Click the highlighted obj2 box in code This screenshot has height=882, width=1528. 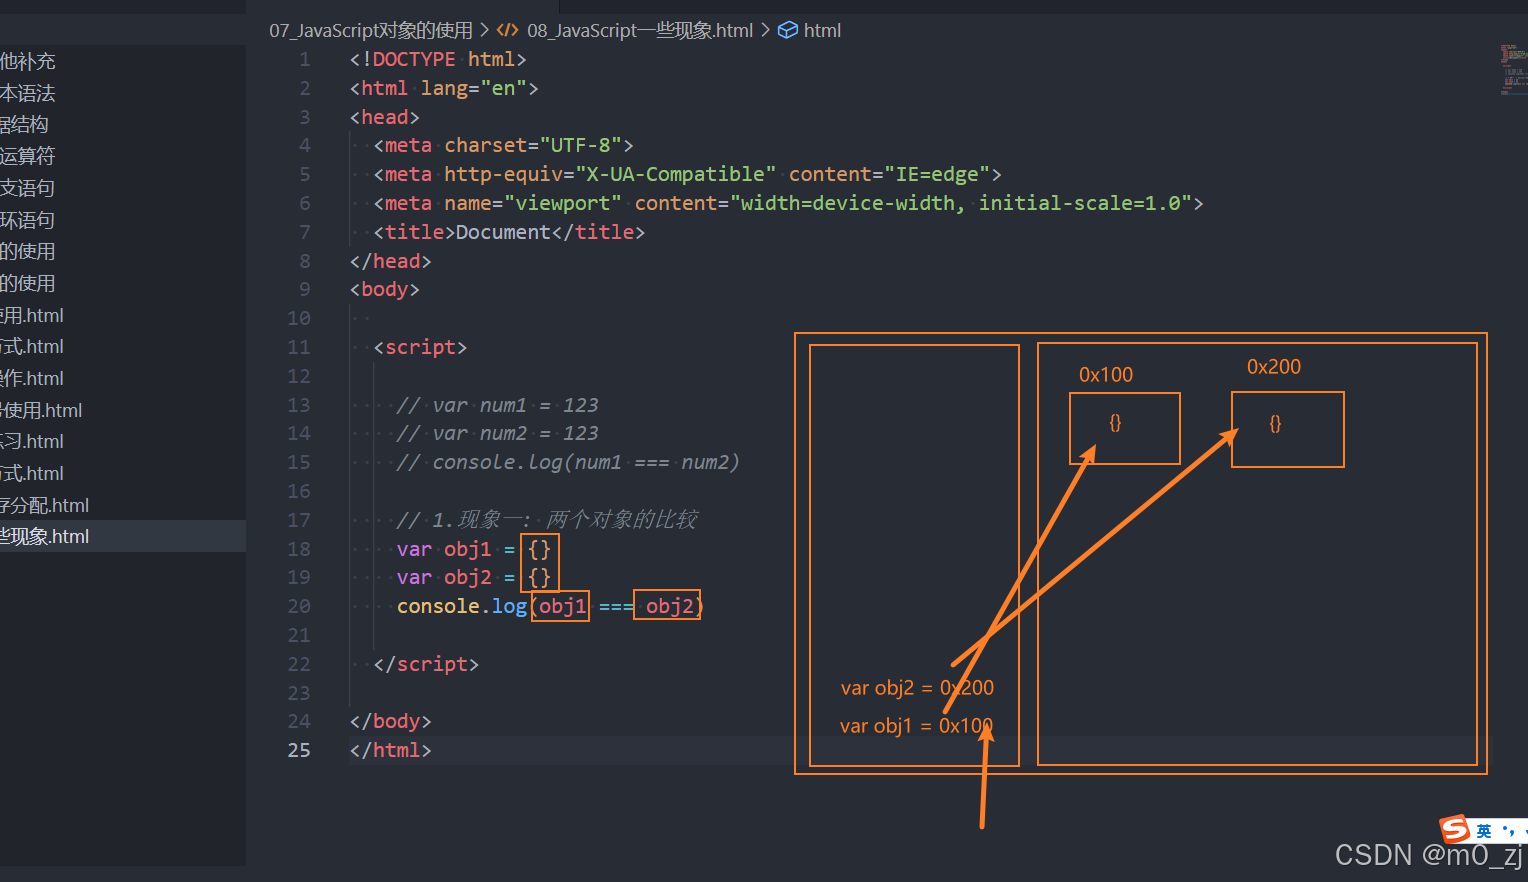(667, 606)
